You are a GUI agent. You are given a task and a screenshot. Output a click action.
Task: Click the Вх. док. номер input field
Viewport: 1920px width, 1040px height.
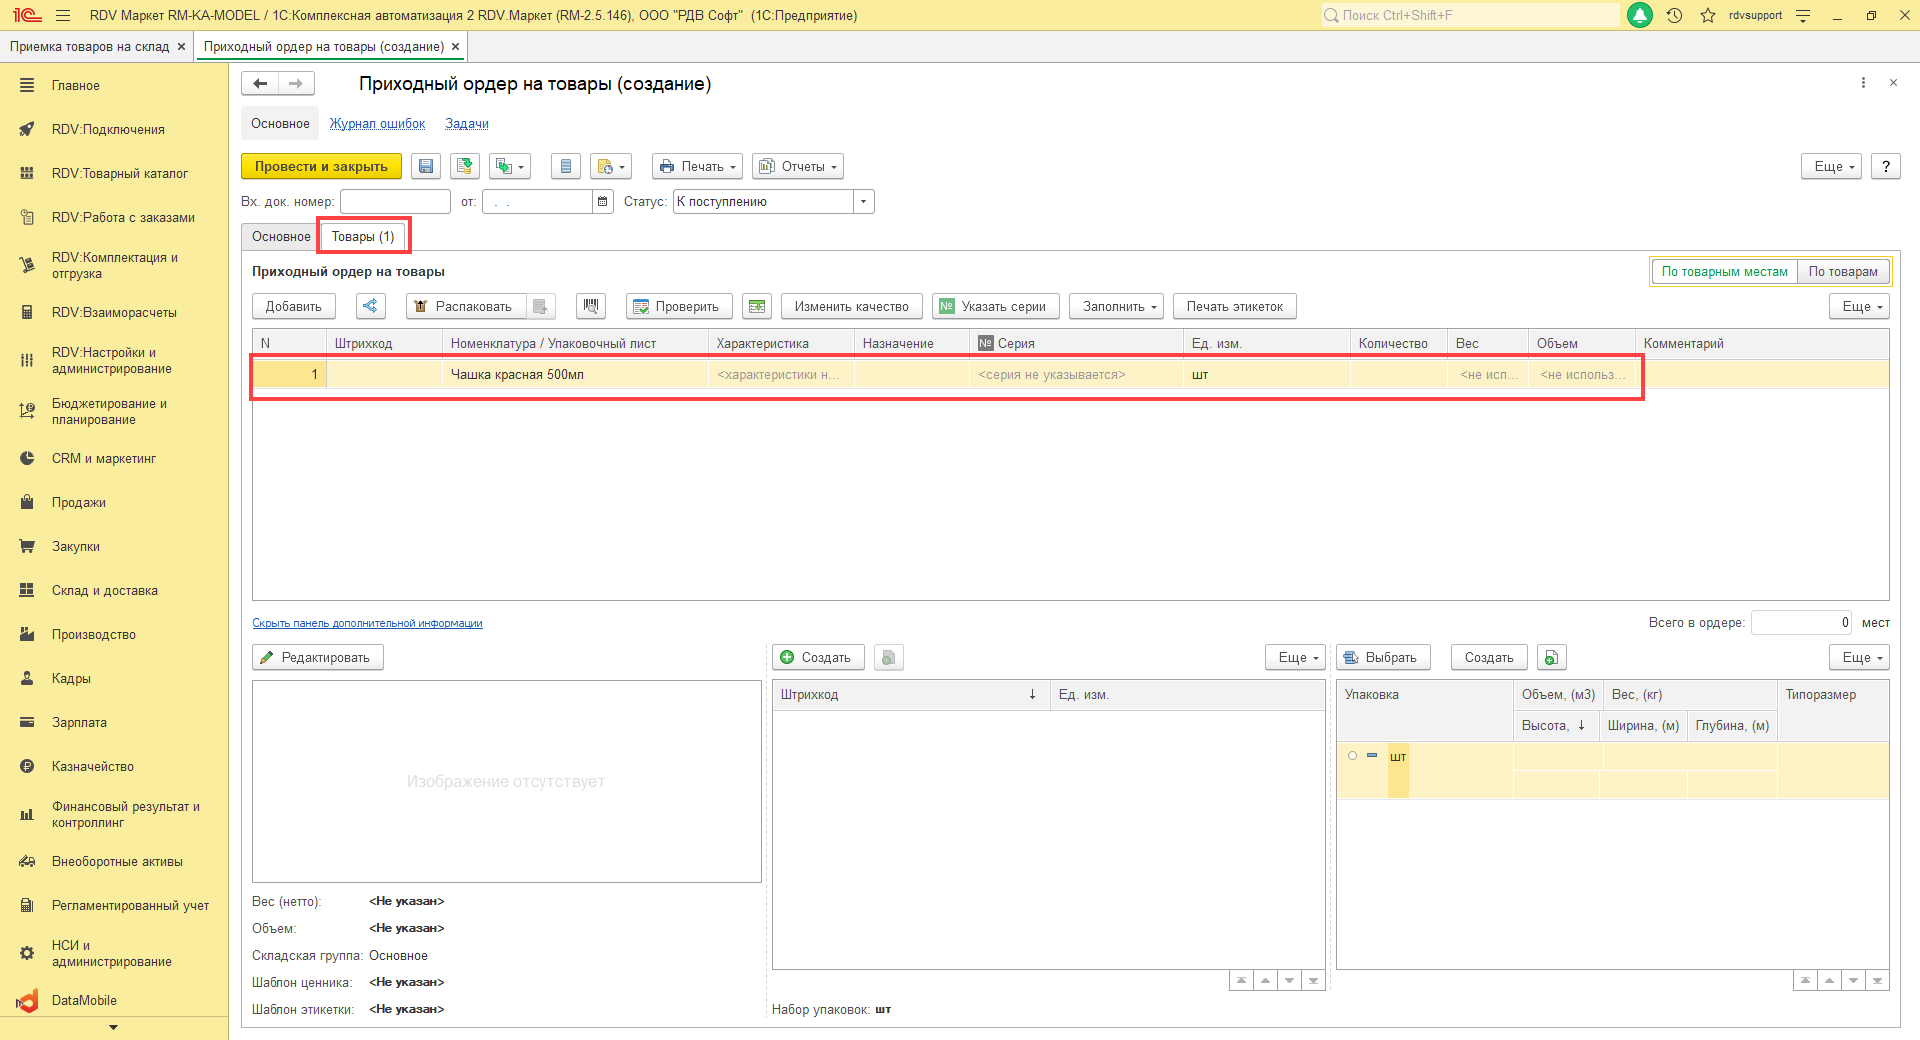(x=395, y=202)
